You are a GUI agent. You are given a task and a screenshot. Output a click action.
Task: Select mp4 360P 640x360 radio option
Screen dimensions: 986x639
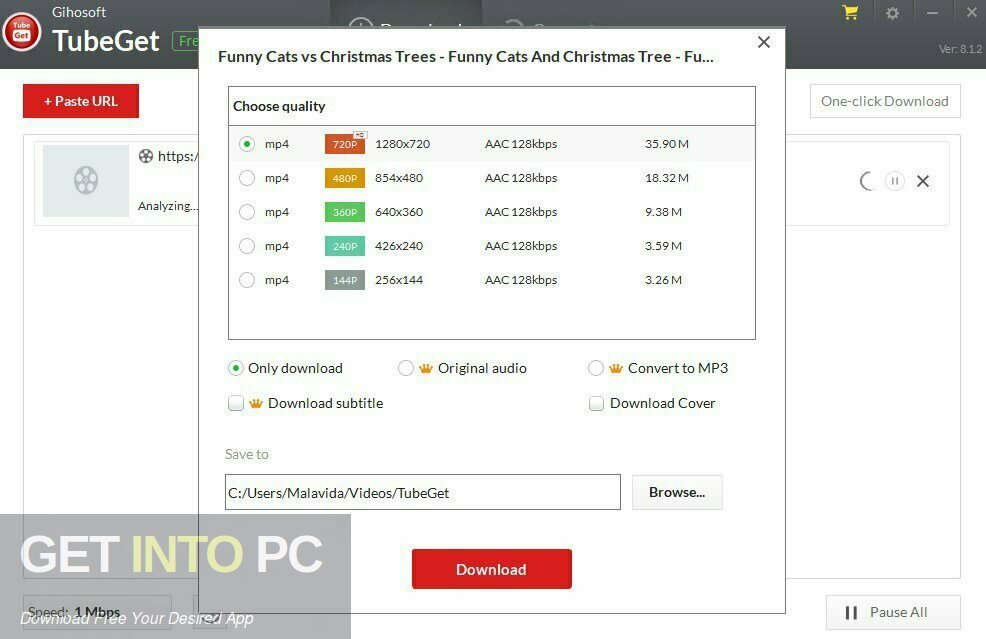point(247,212)
